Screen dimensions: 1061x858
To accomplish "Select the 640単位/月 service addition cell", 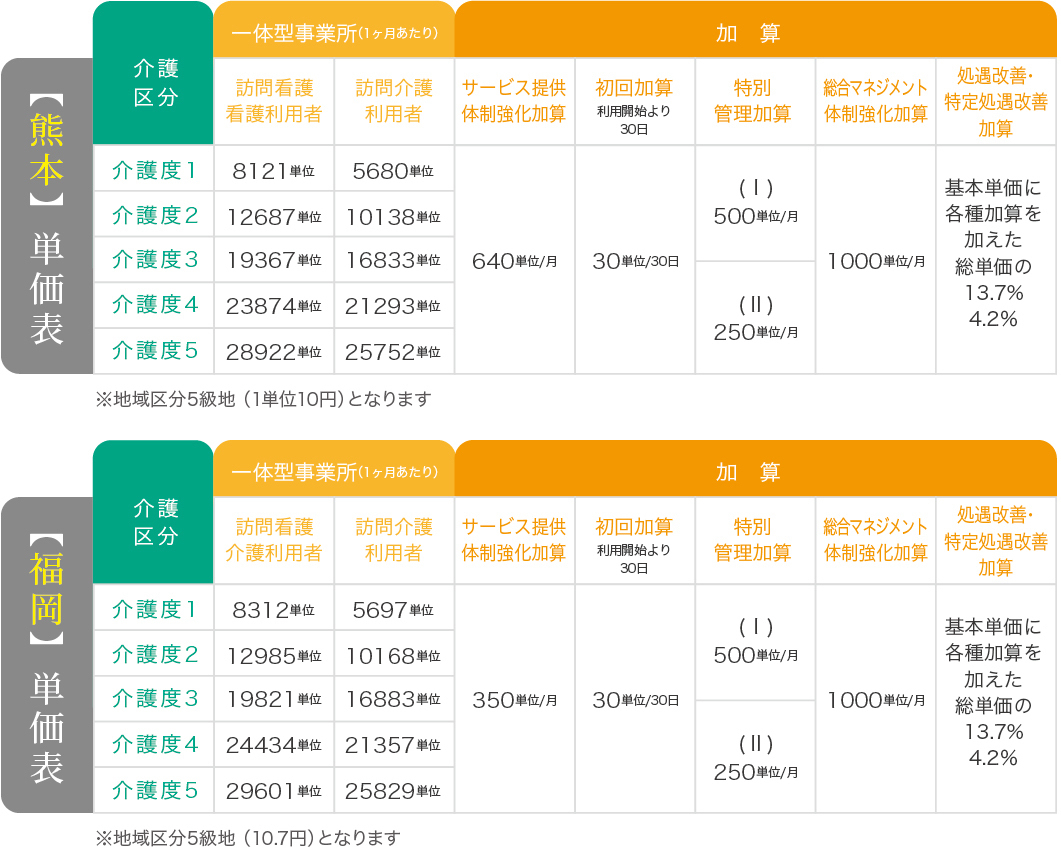I will tap(514, 261).
